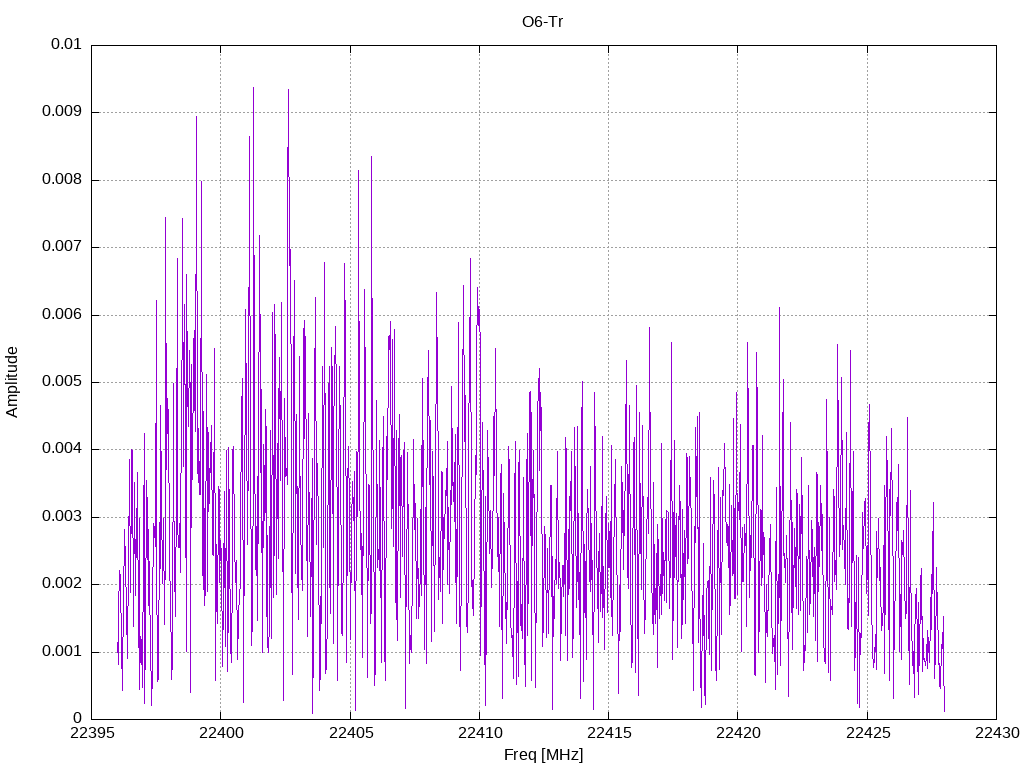Click x-axis tick label 22410
1024x768 pixels.
(x=479, y=733)
